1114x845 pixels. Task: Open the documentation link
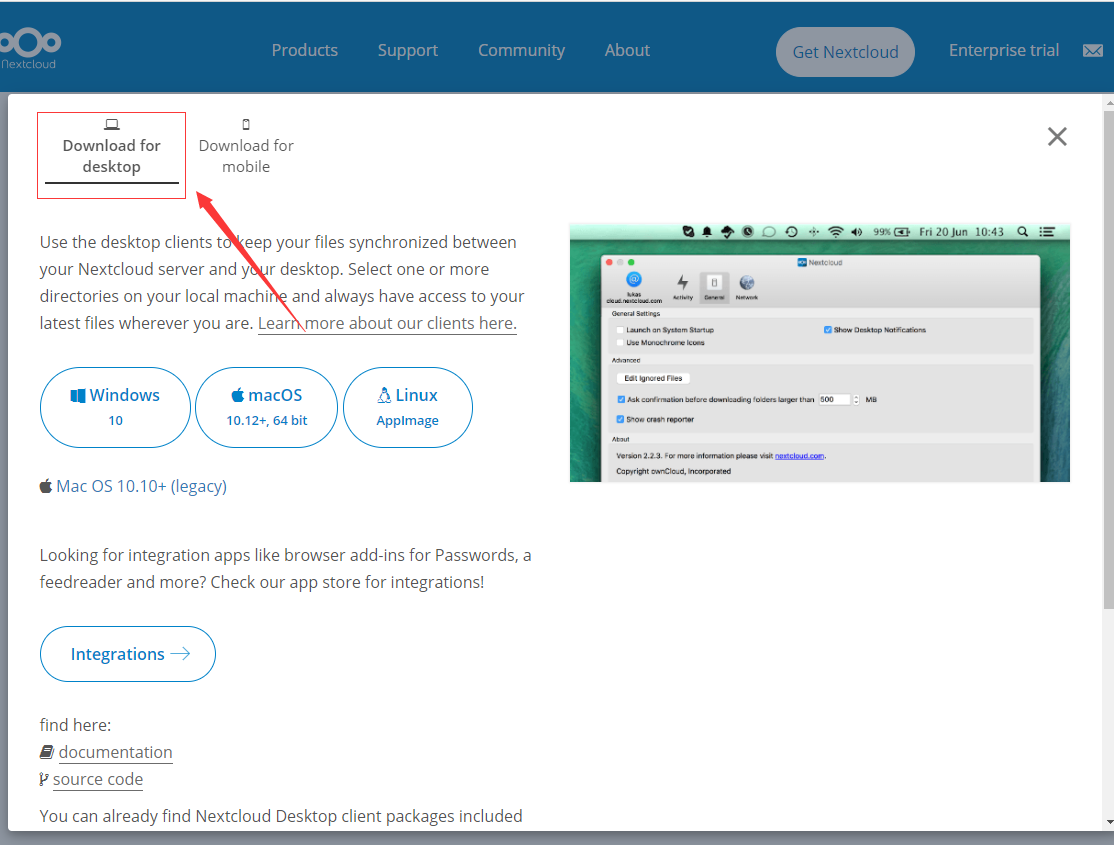116,752
